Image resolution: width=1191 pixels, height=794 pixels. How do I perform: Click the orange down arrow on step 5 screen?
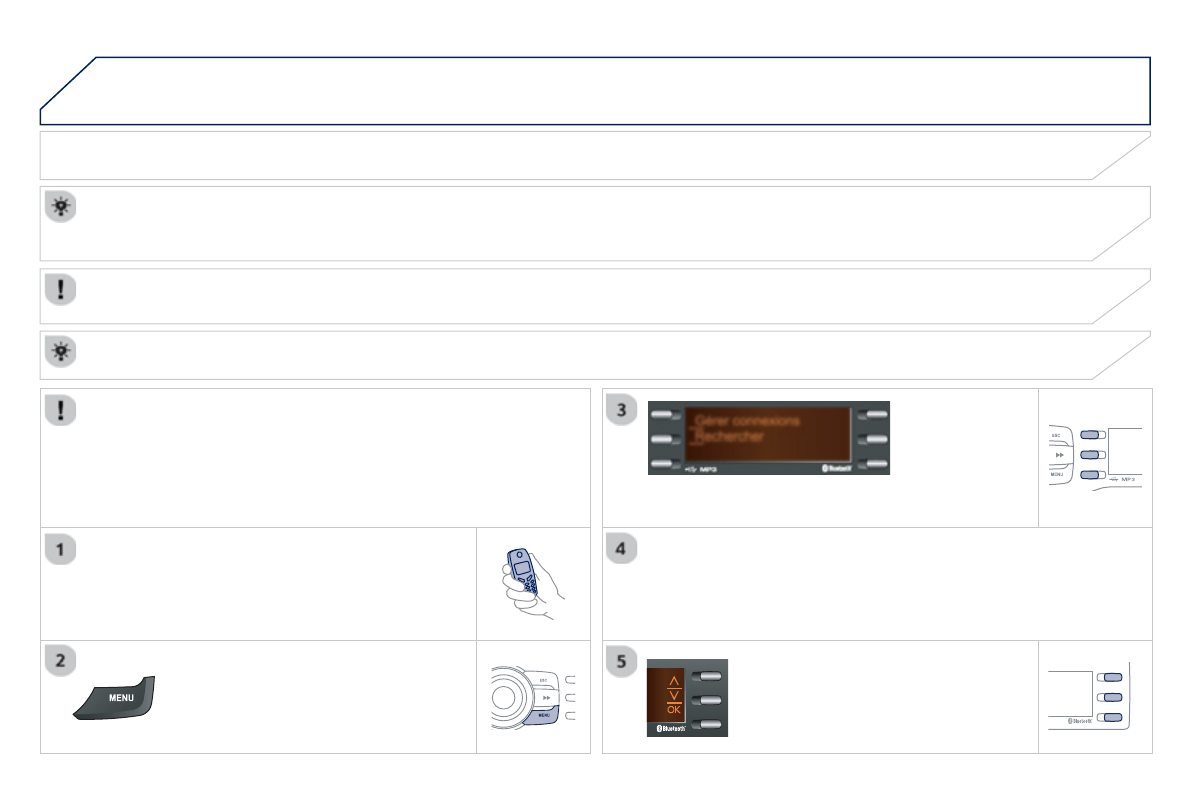point(674,694)
